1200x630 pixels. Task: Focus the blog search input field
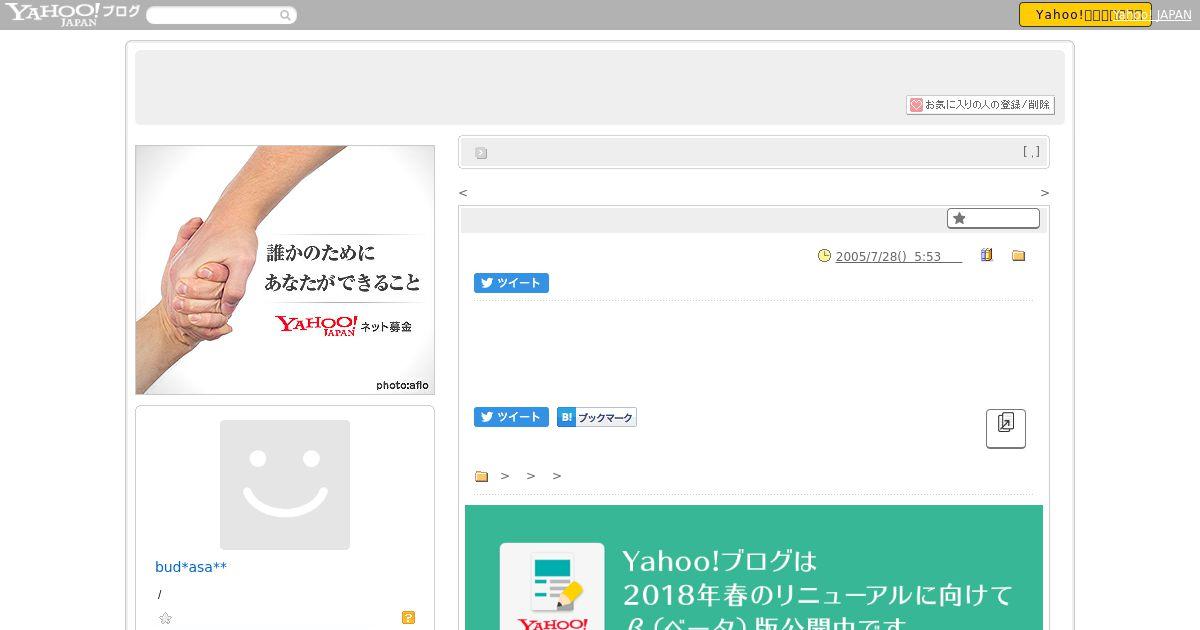[212, 15]
